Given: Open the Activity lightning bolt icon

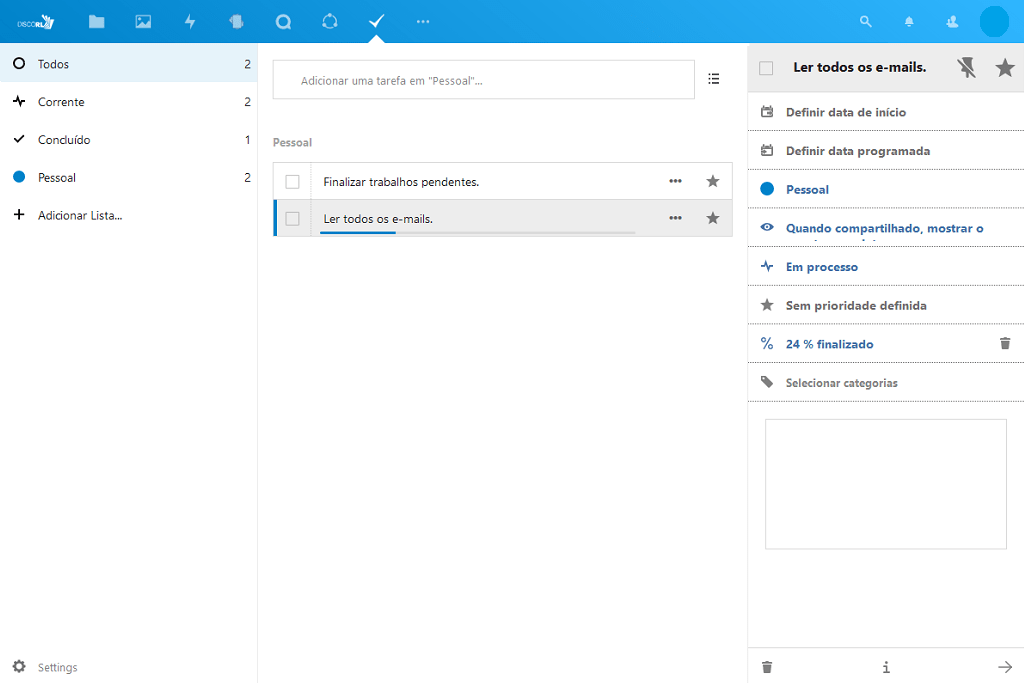Looking at the screenshot, I should (x=190, y=21).
